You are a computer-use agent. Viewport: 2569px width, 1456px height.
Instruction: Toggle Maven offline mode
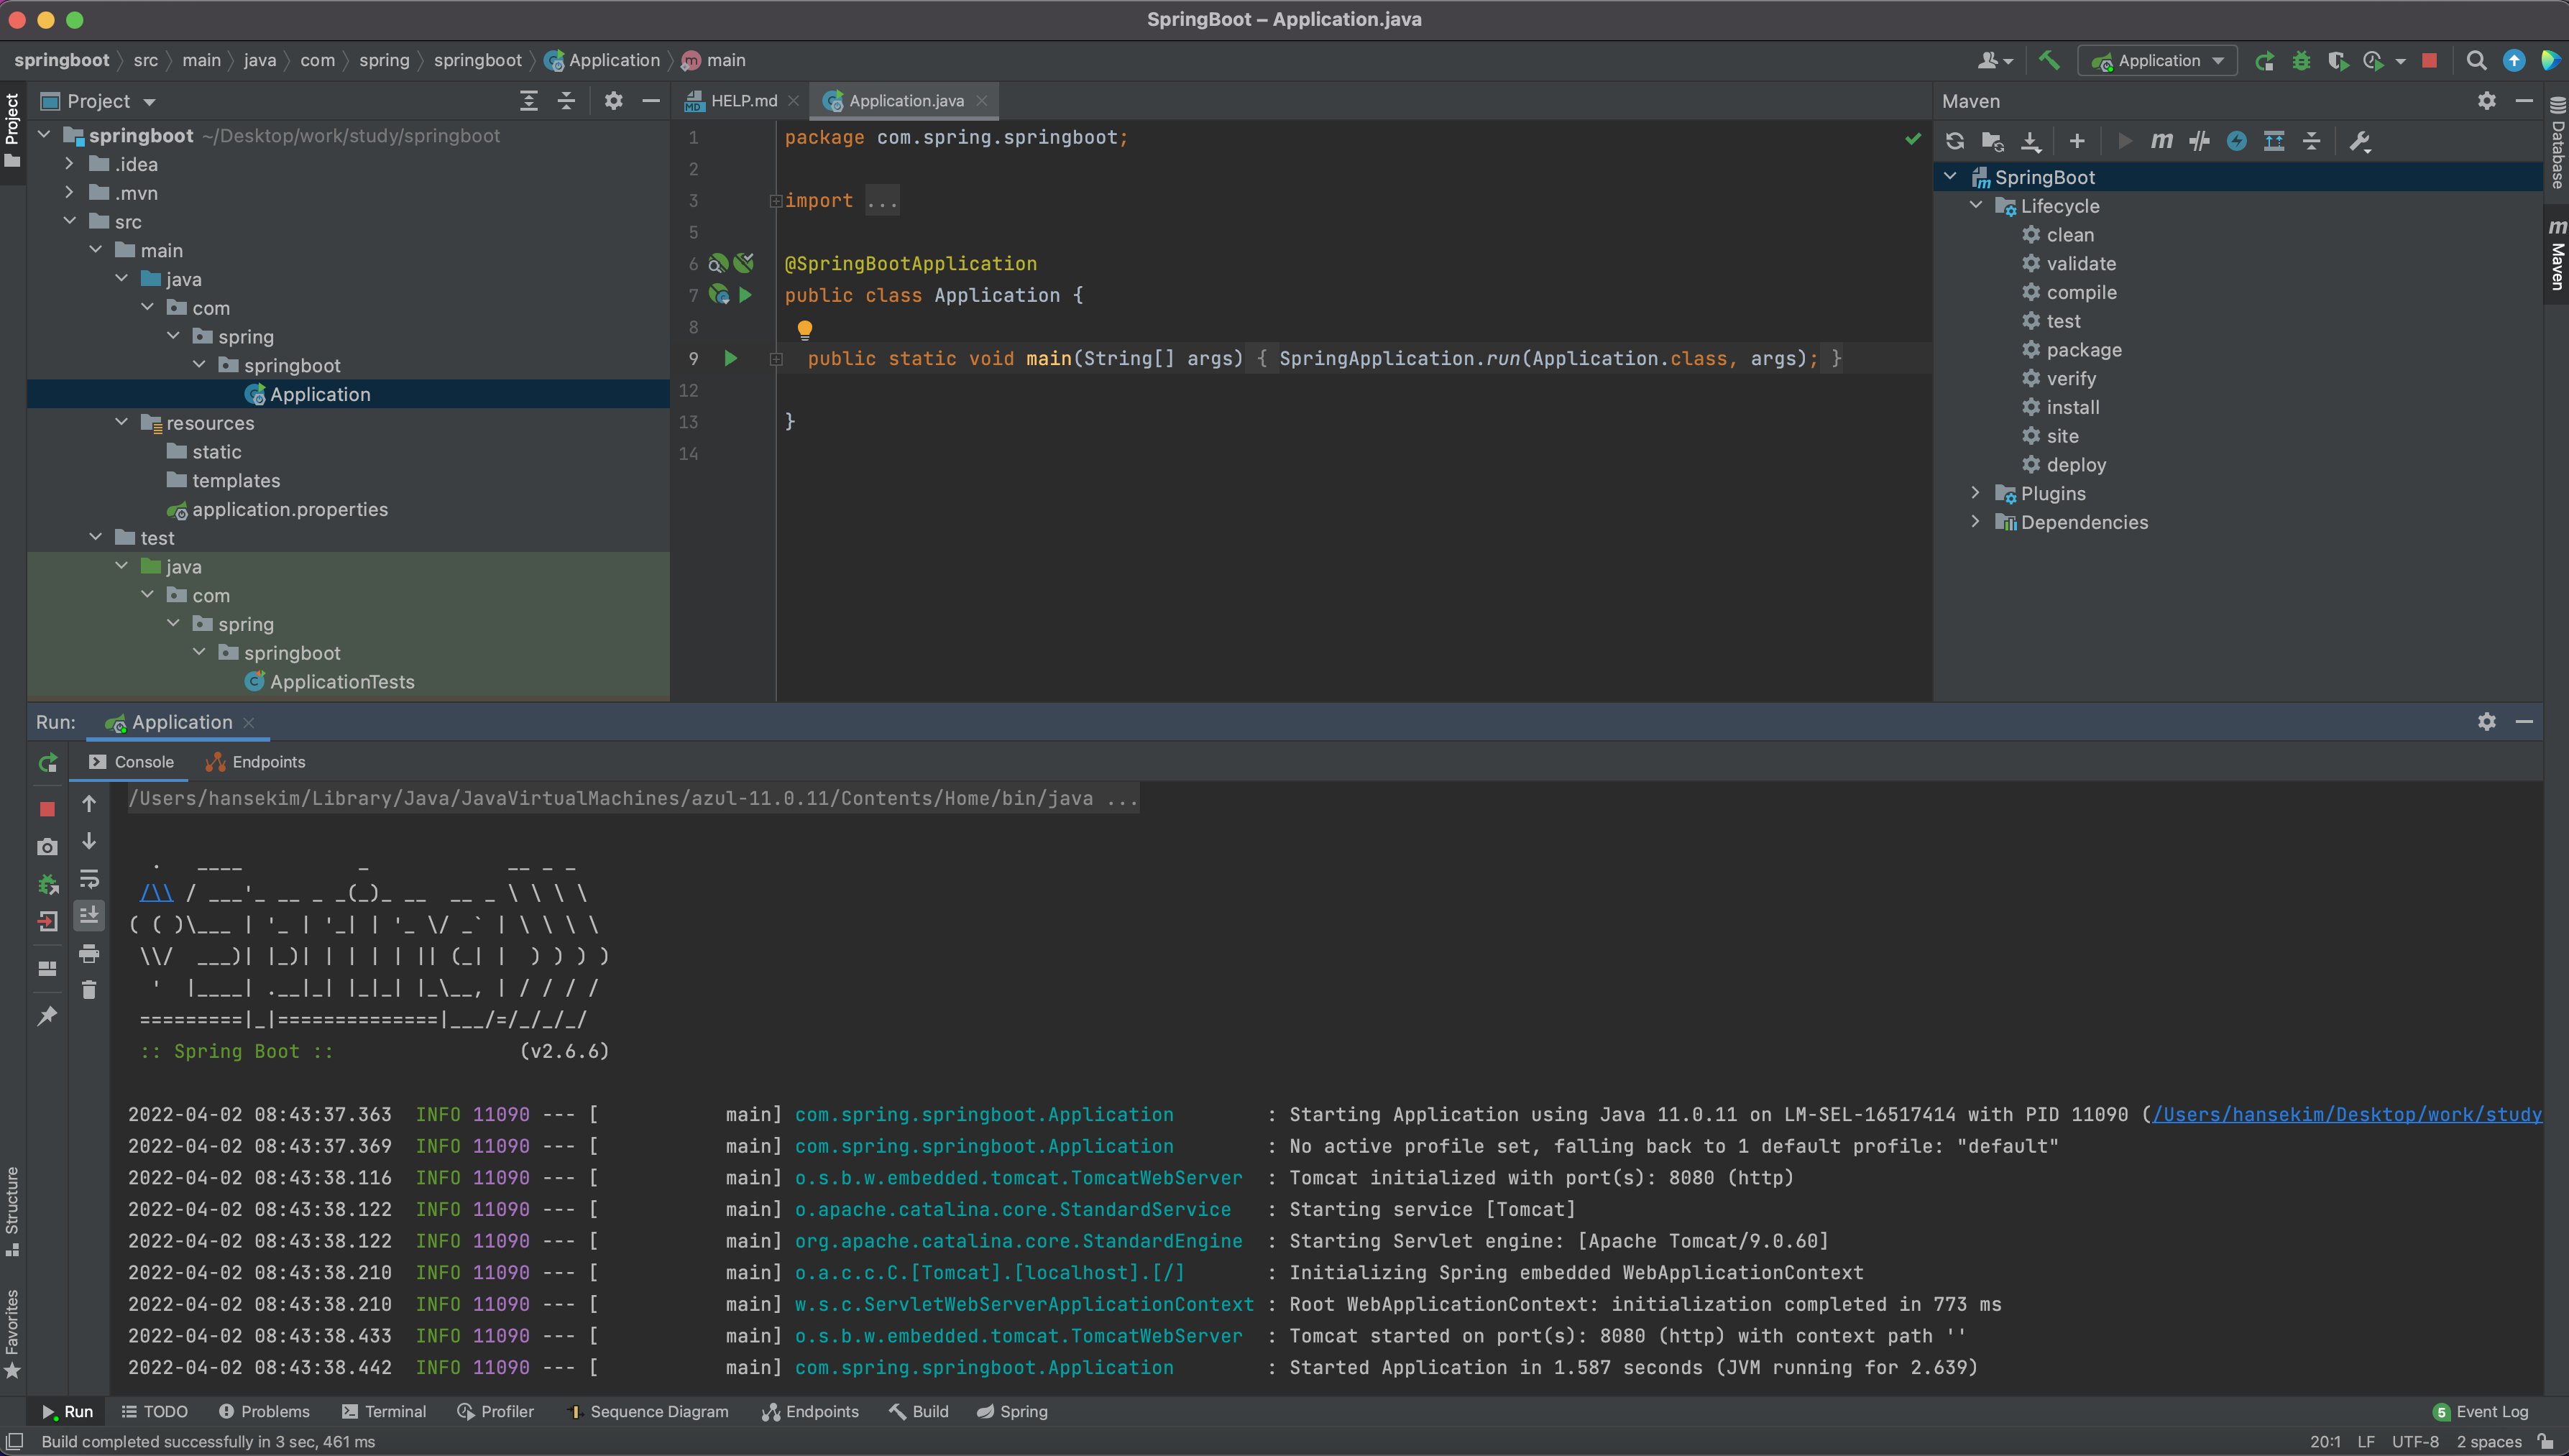point(2199,141)
